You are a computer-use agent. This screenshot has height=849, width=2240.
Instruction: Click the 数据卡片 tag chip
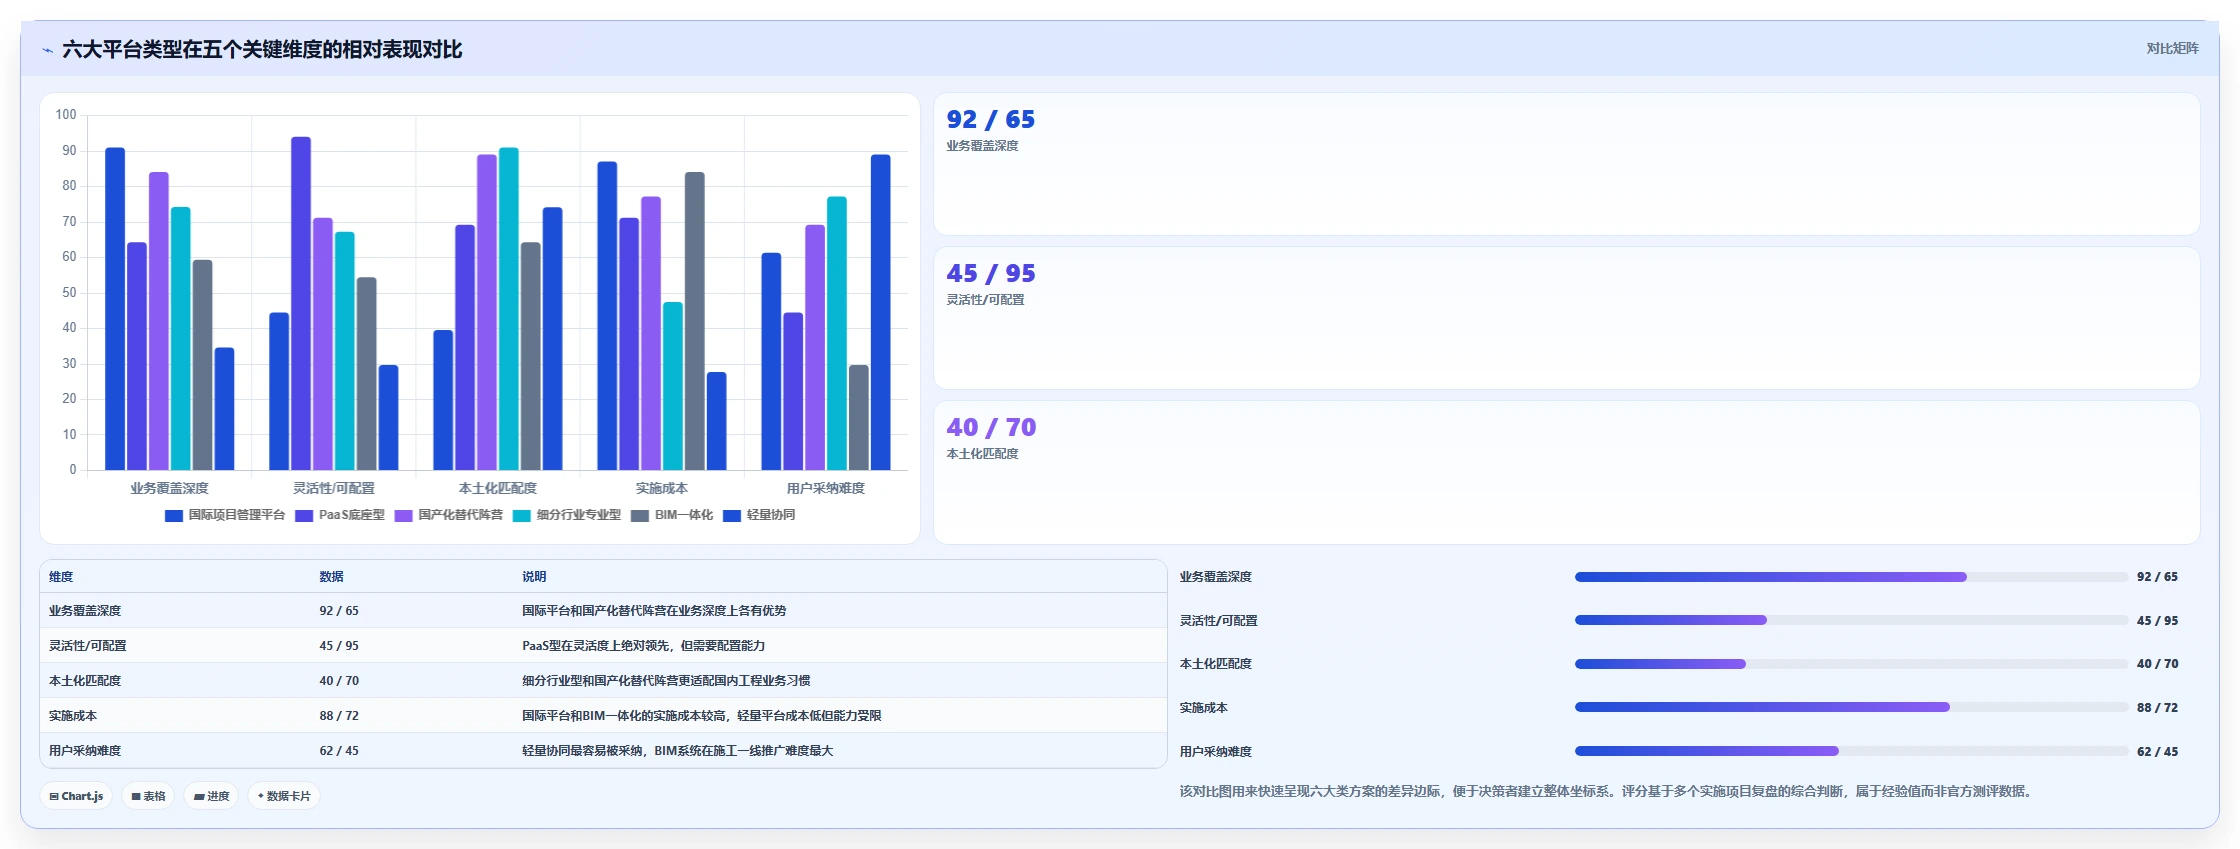pos(284,796)
